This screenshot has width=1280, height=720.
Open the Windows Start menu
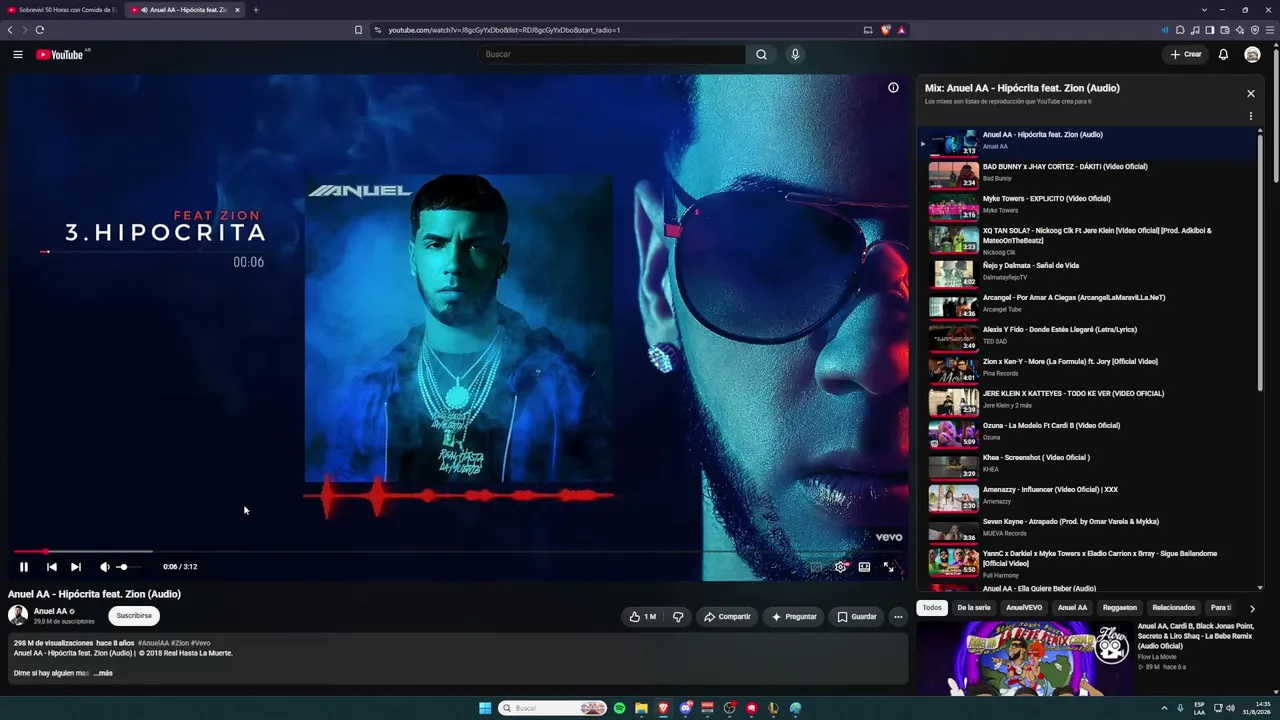[x=485, y=708]
